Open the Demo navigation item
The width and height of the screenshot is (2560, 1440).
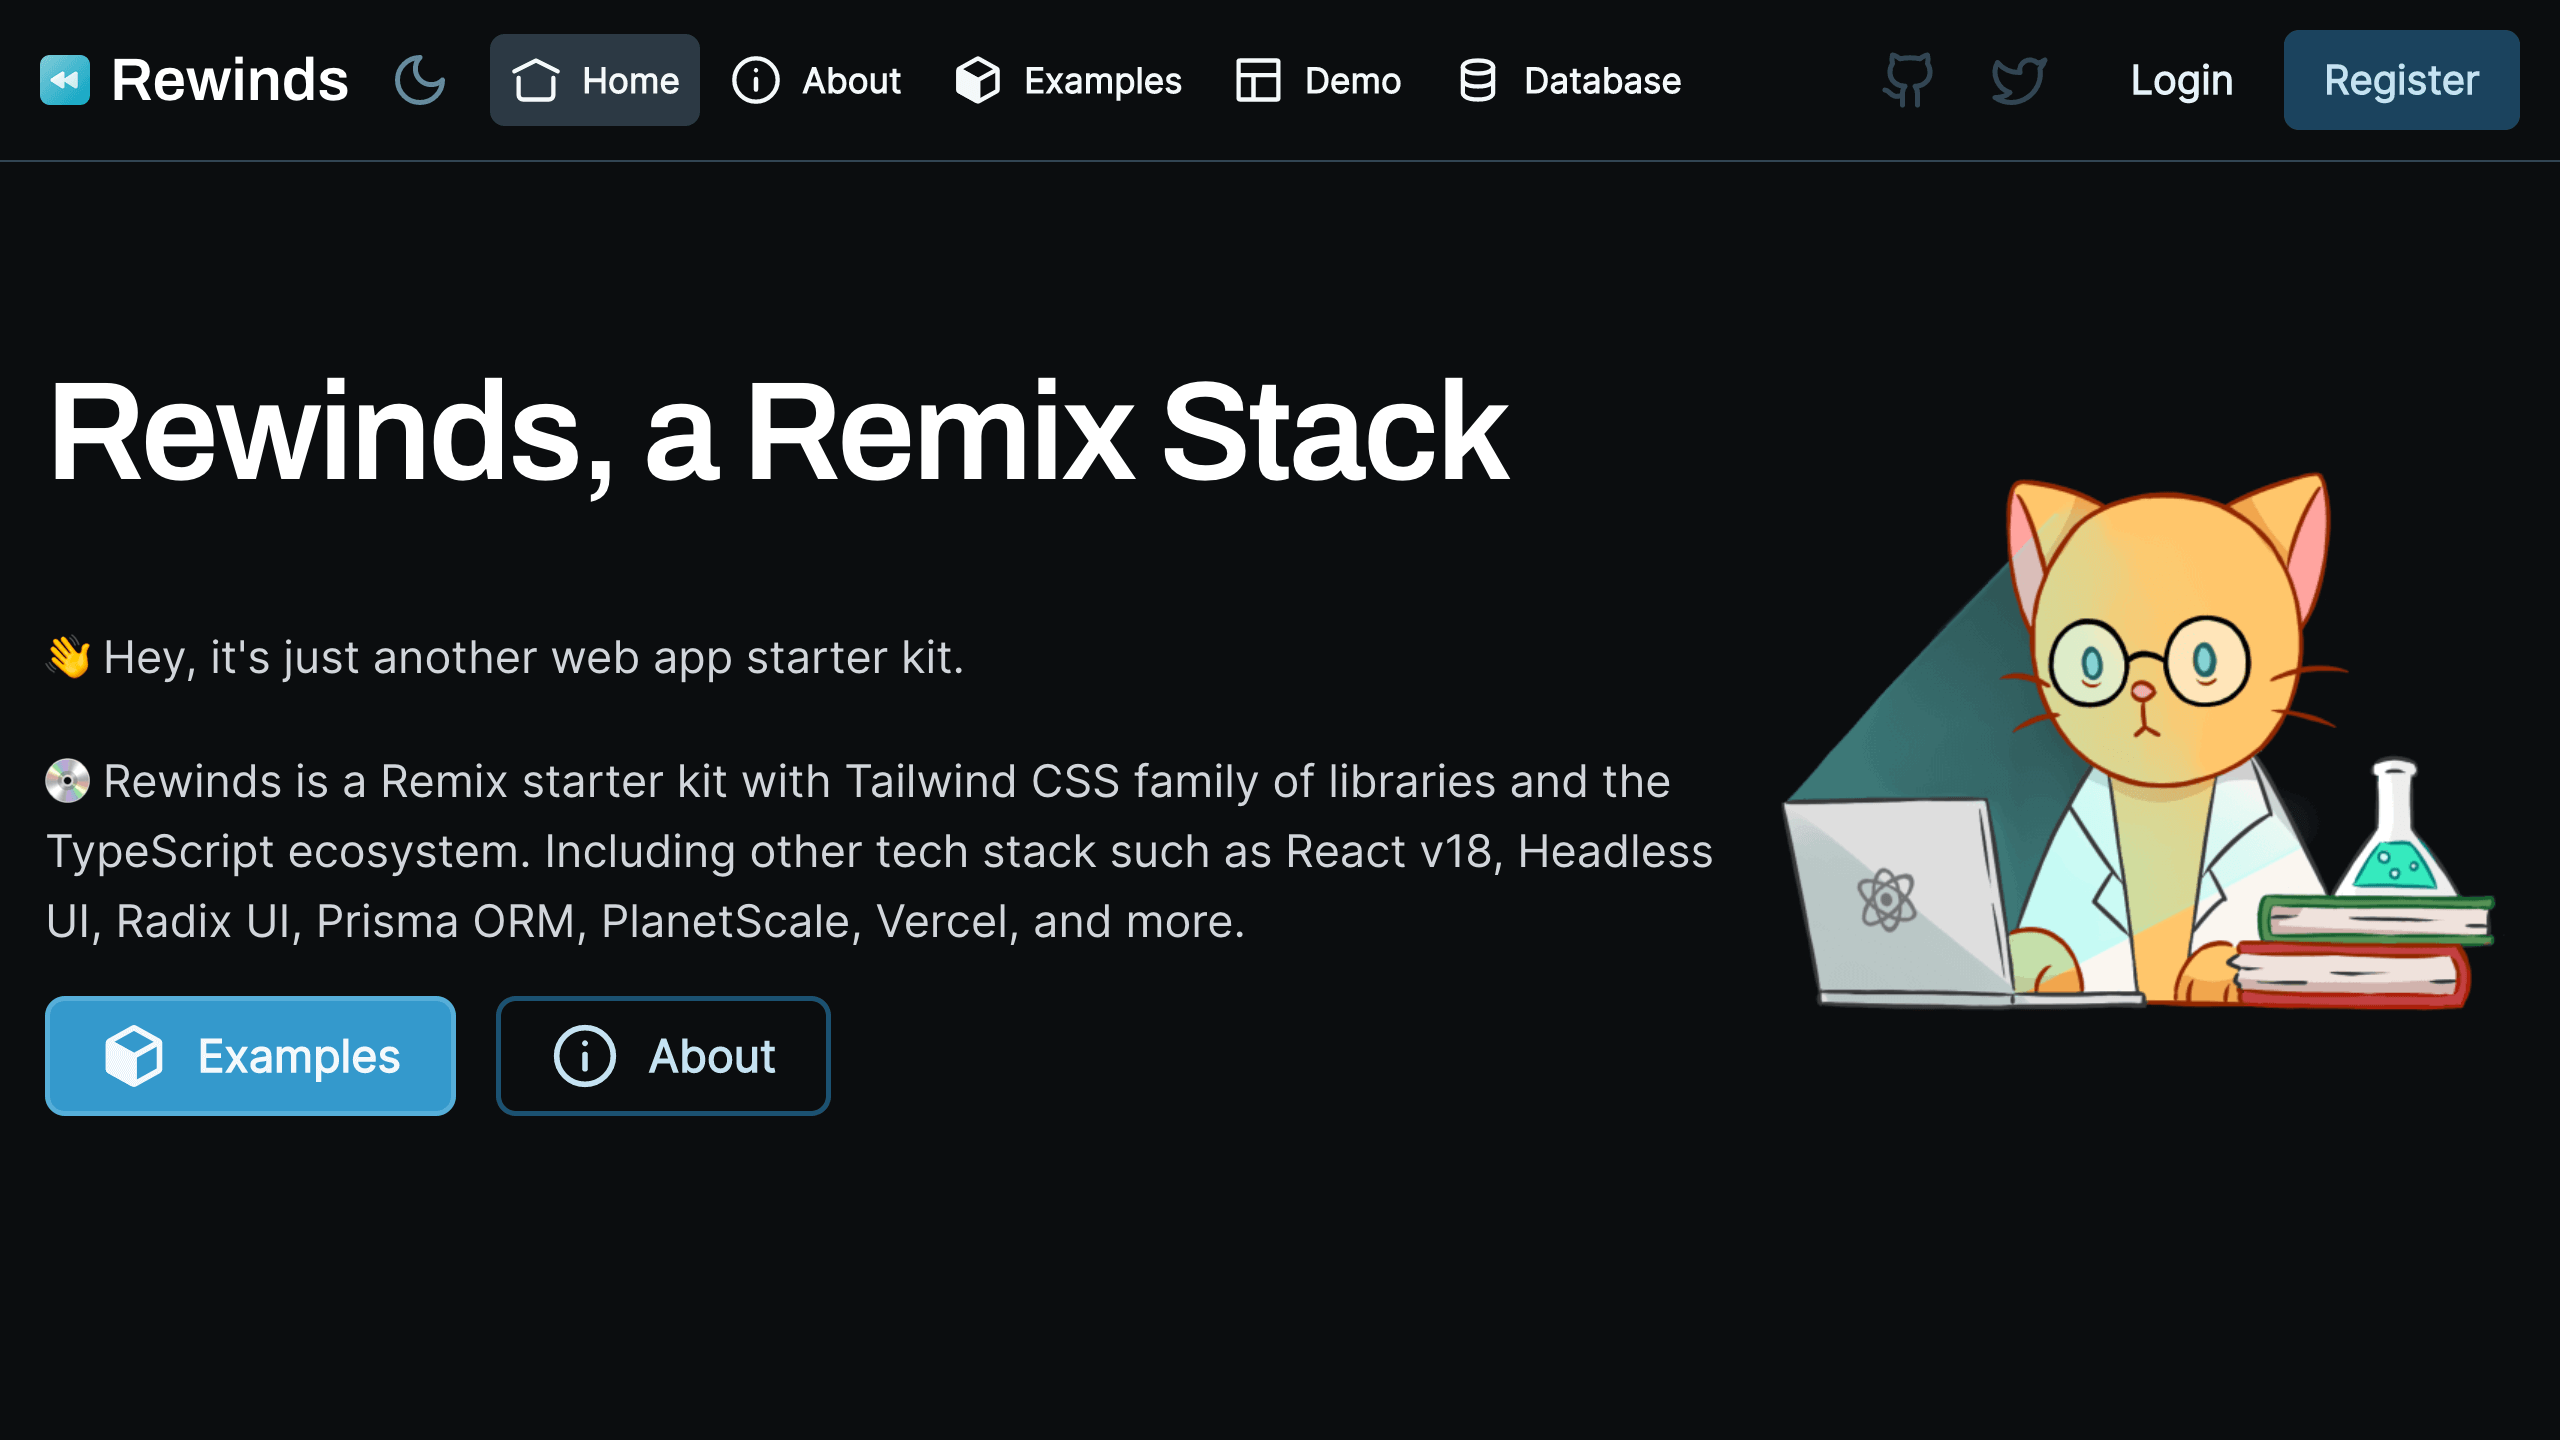coord(1352,80)
